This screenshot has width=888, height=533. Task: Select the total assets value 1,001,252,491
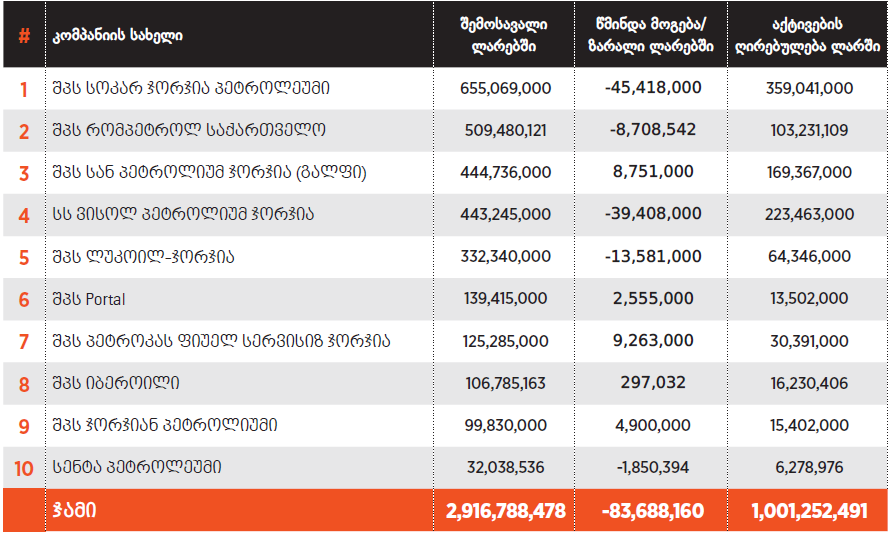pos(809,511)
